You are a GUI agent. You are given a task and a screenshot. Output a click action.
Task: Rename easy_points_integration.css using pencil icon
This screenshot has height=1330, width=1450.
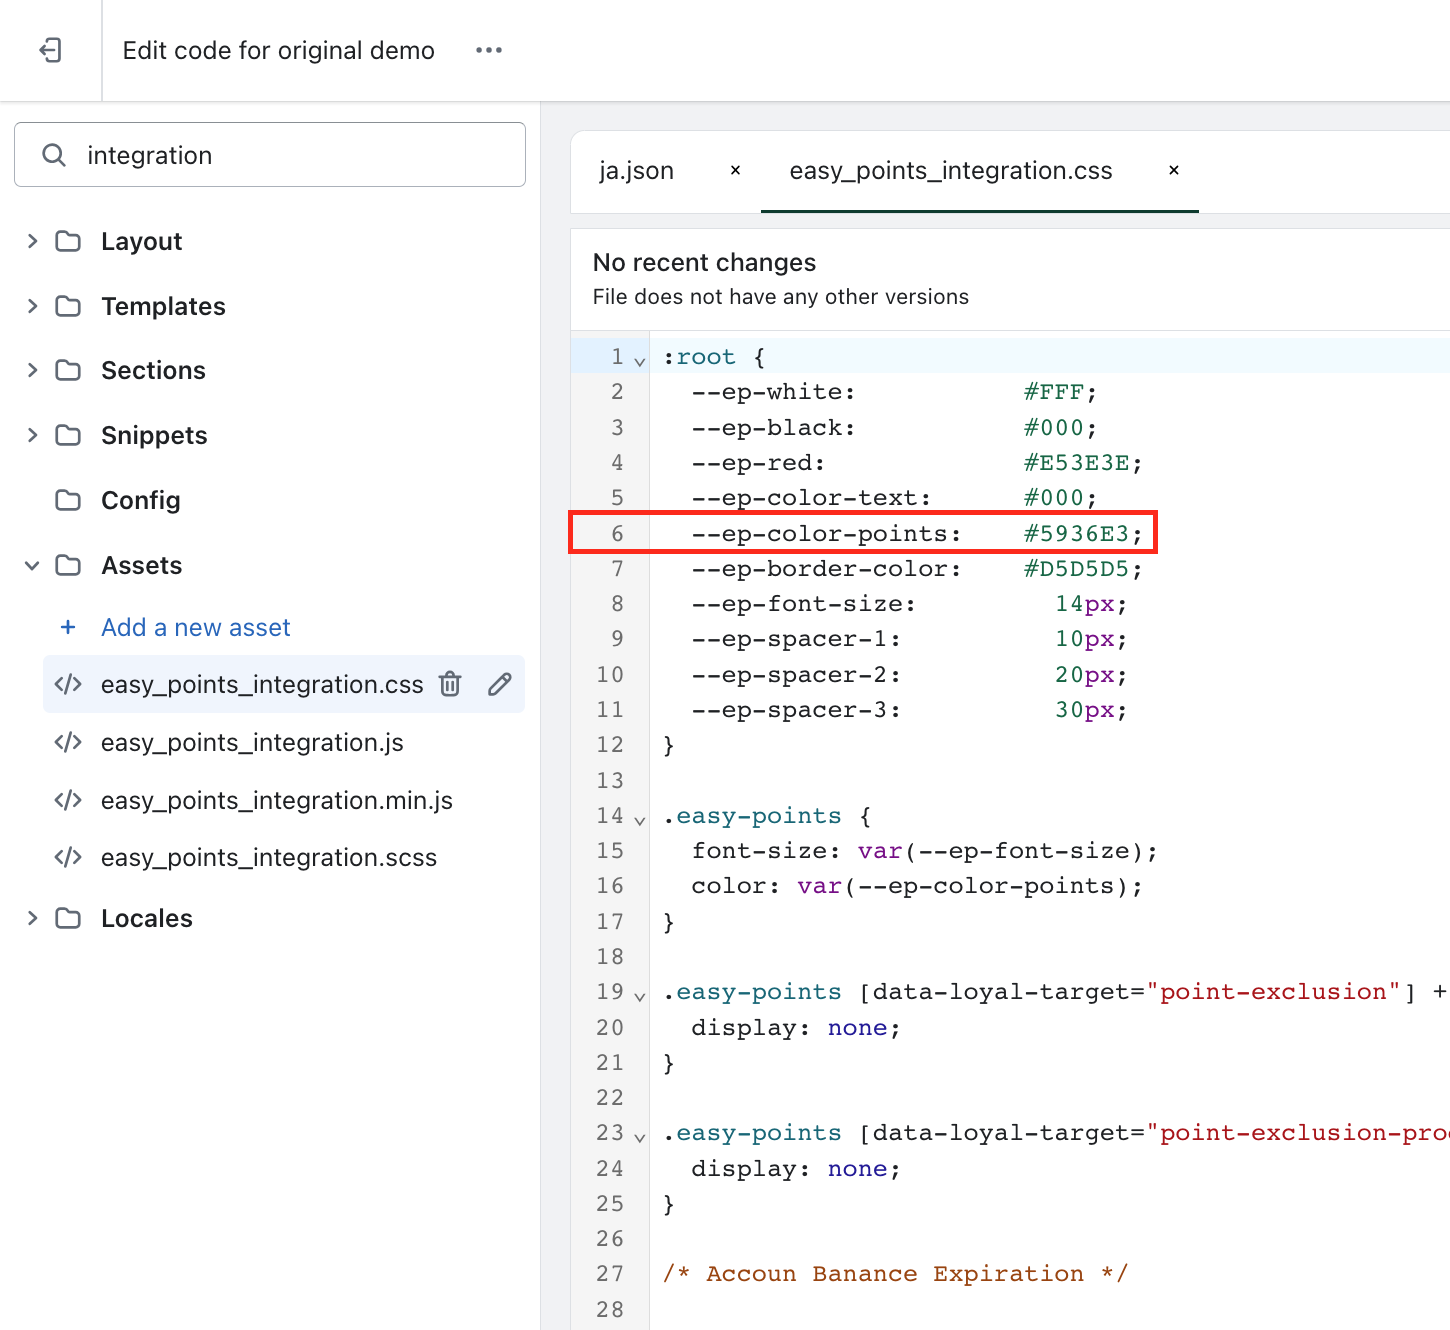(500, 684)
